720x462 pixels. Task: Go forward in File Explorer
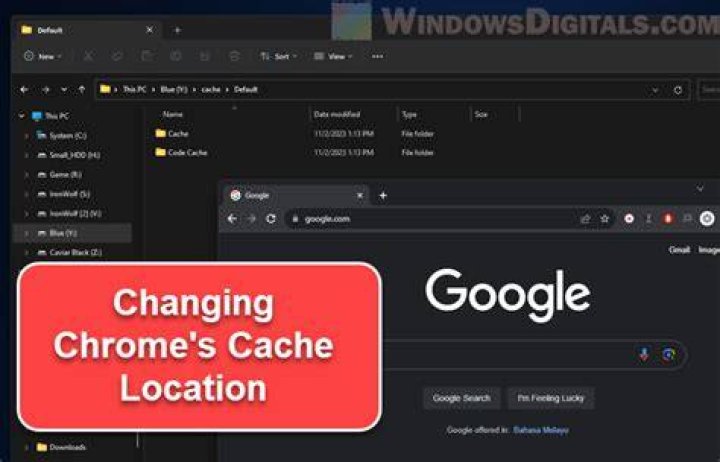tap(45, 90)
